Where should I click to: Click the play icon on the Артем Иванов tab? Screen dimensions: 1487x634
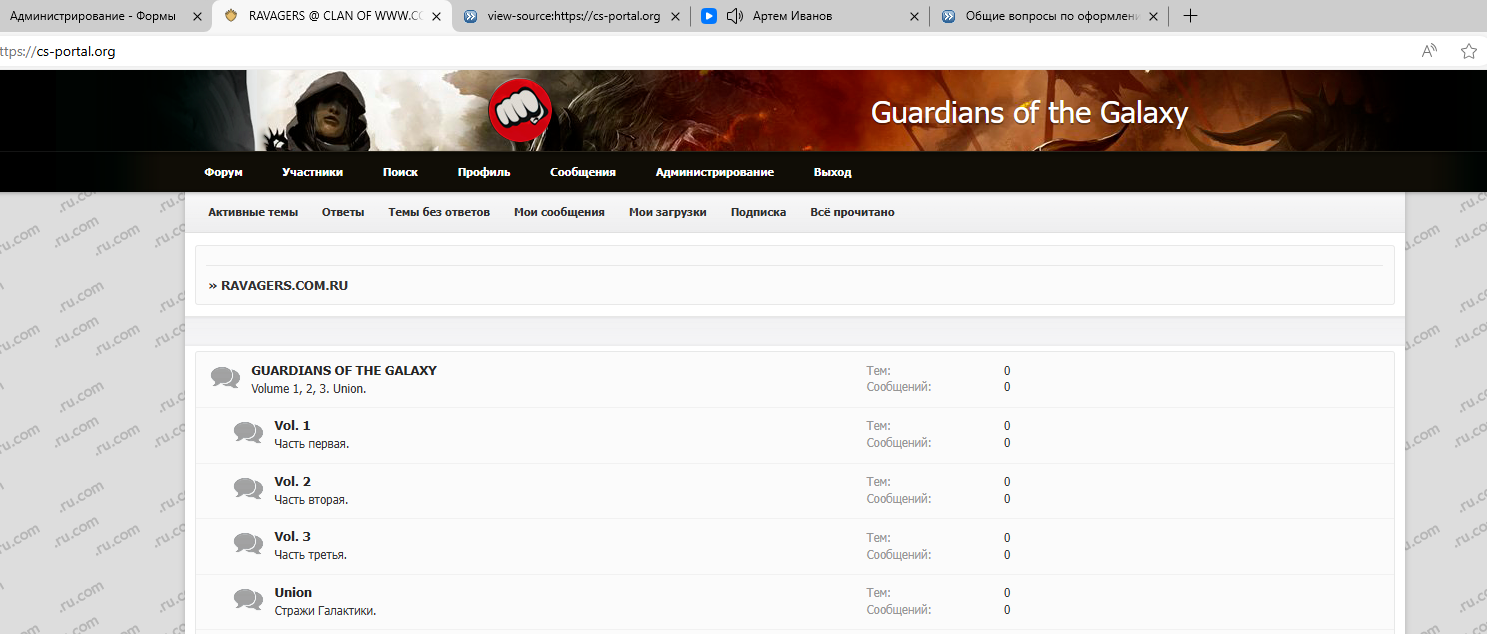click(709, 16)
